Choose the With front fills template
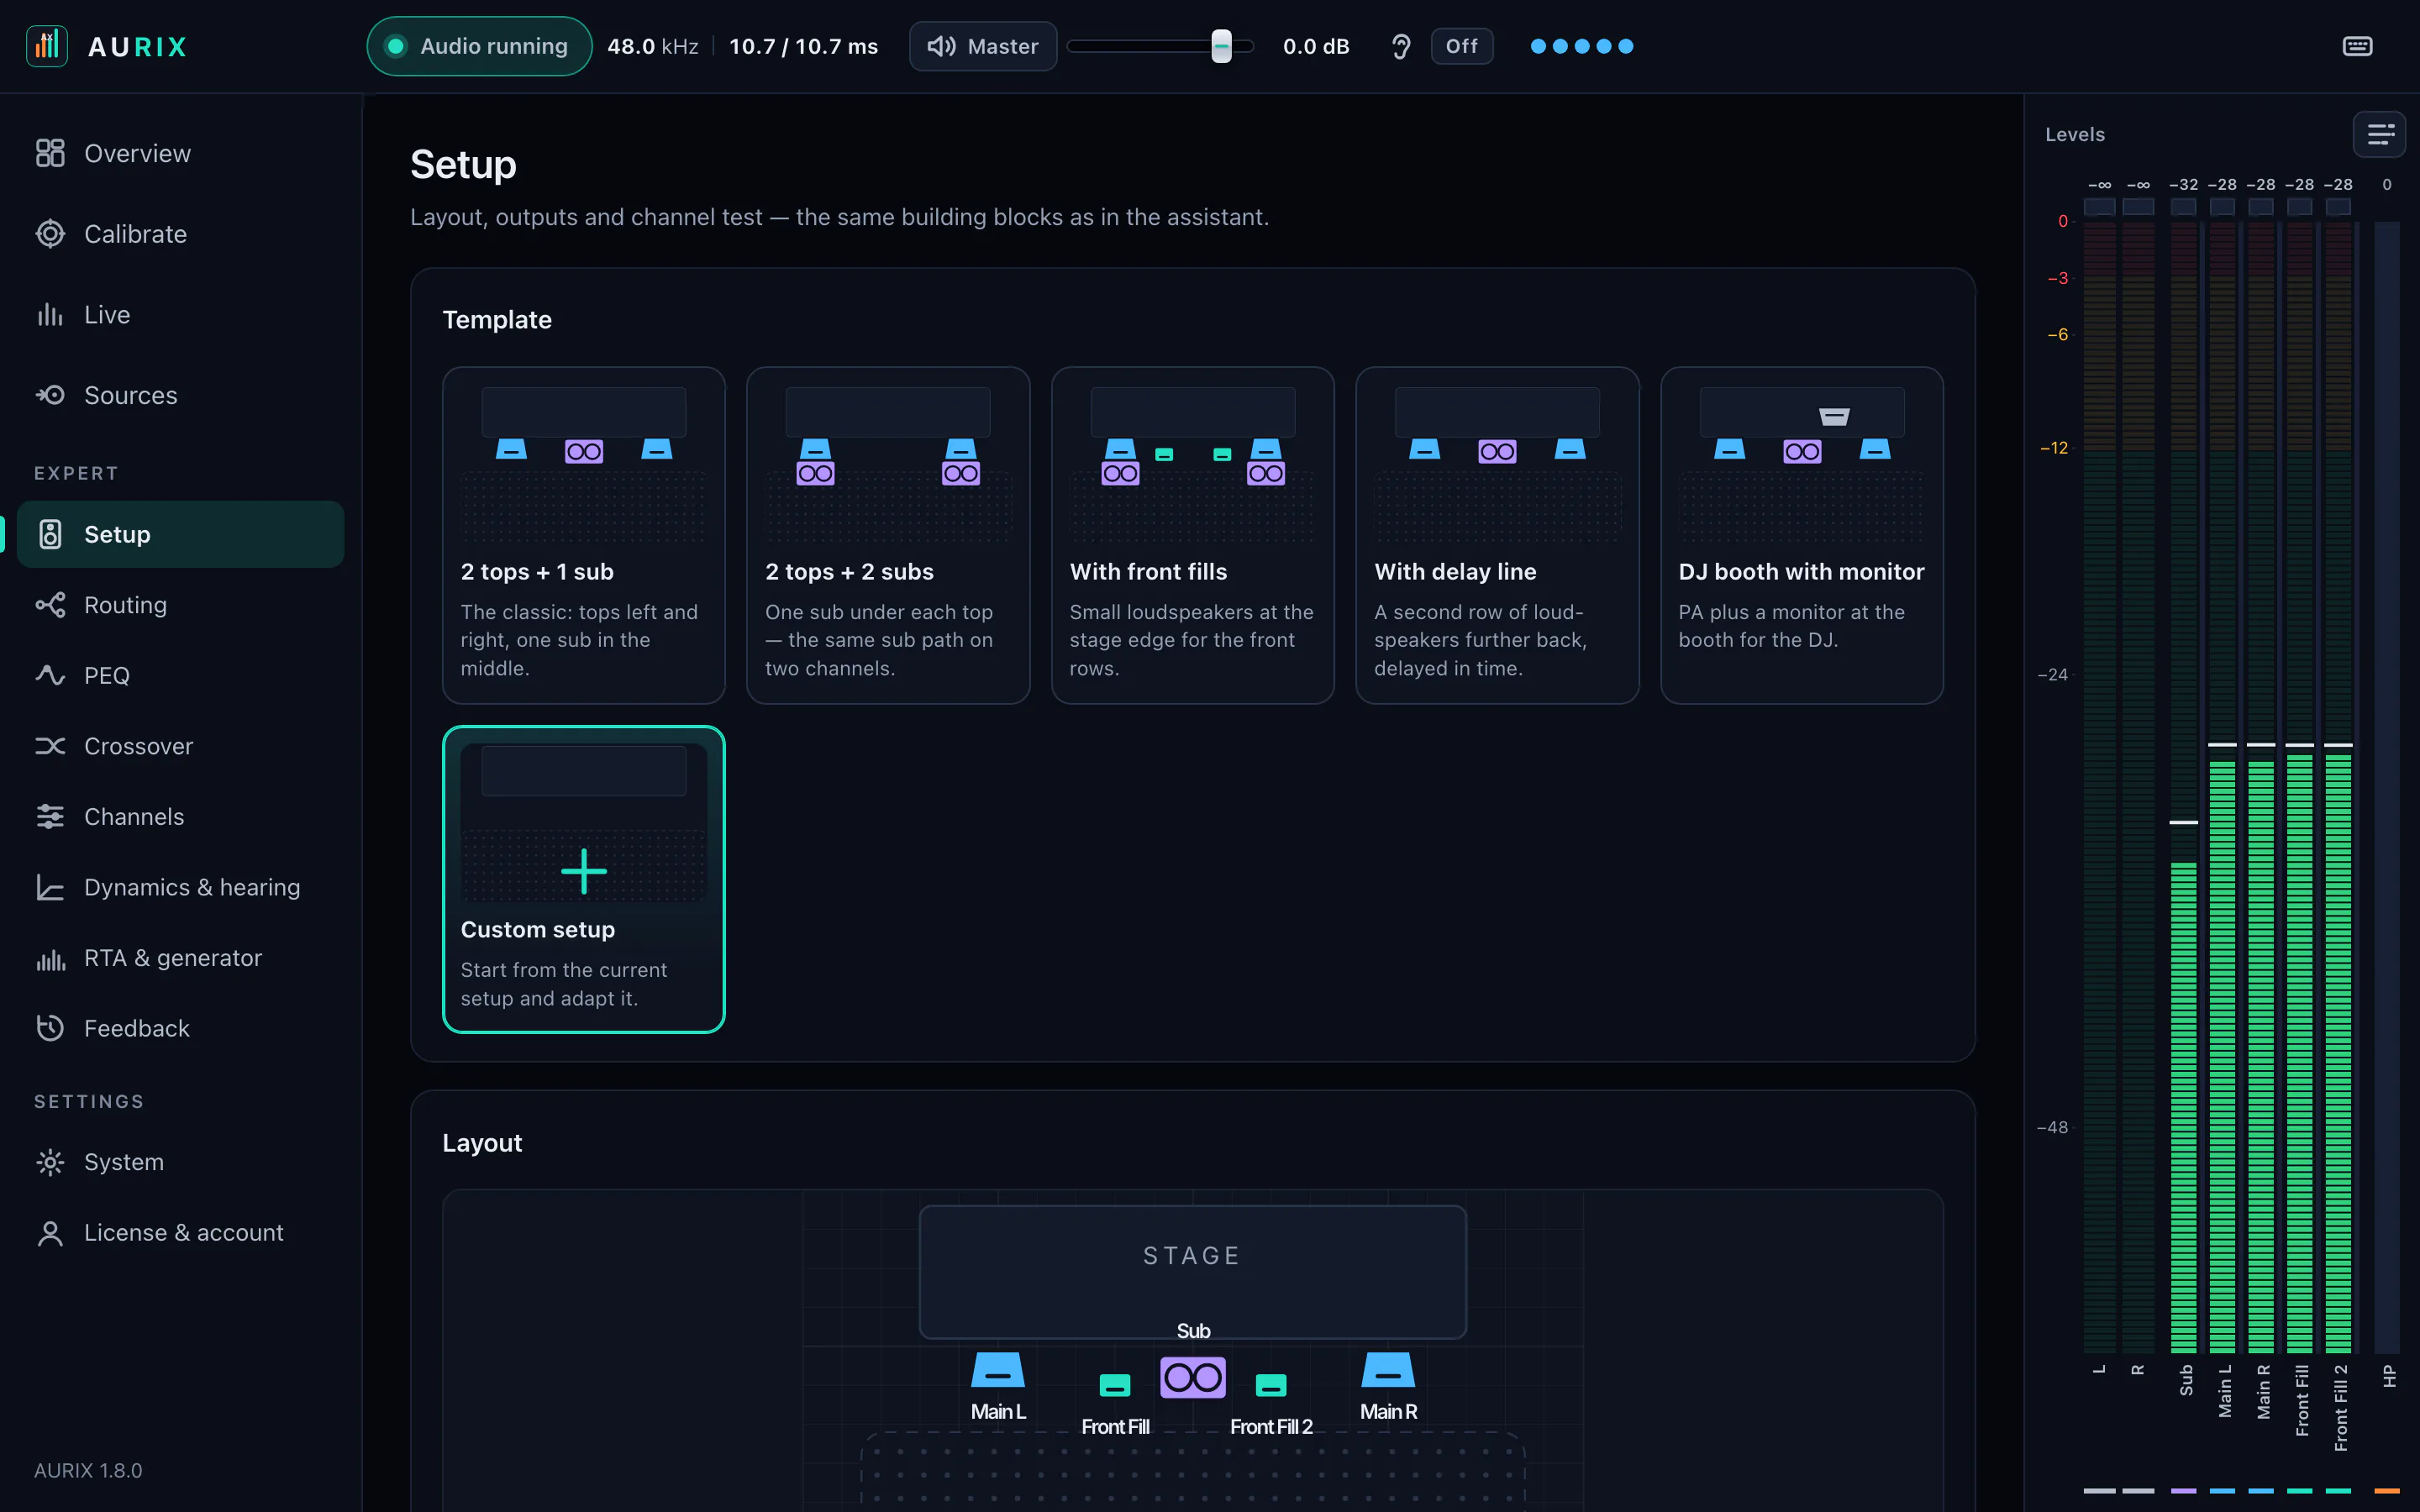The width and height of the screenshot is (2420, 1512). (1193, 535)
